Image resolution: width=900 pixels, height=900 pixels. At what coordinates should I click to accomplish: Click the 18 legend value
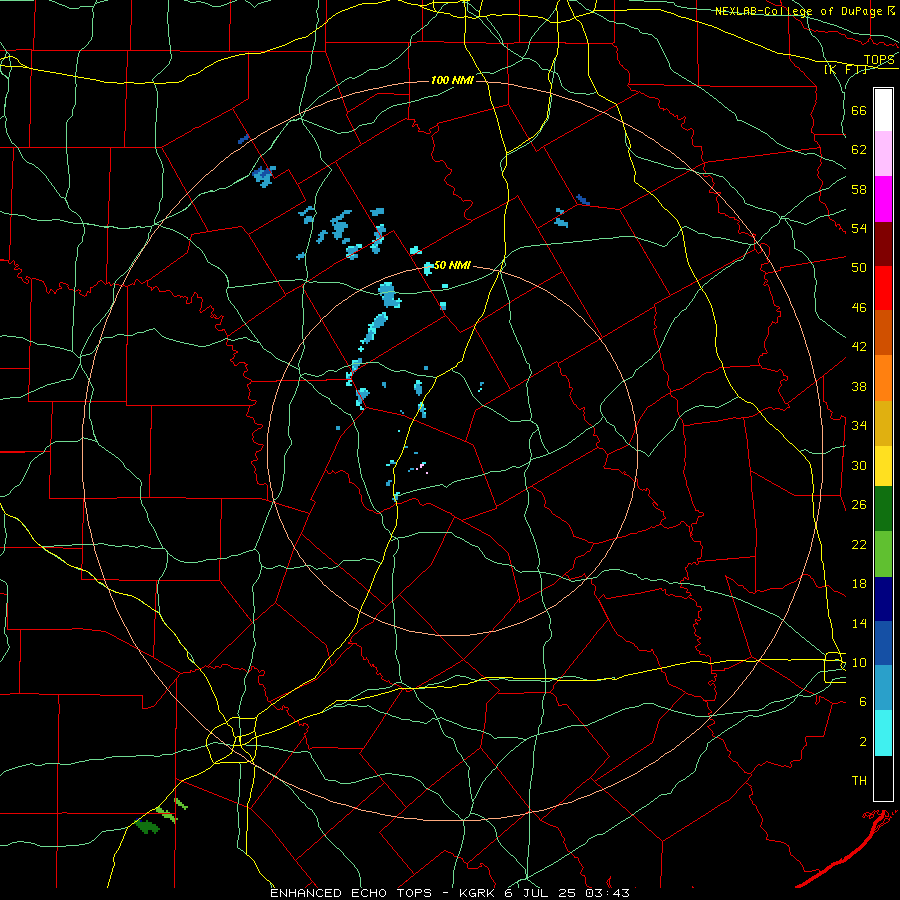859,583
